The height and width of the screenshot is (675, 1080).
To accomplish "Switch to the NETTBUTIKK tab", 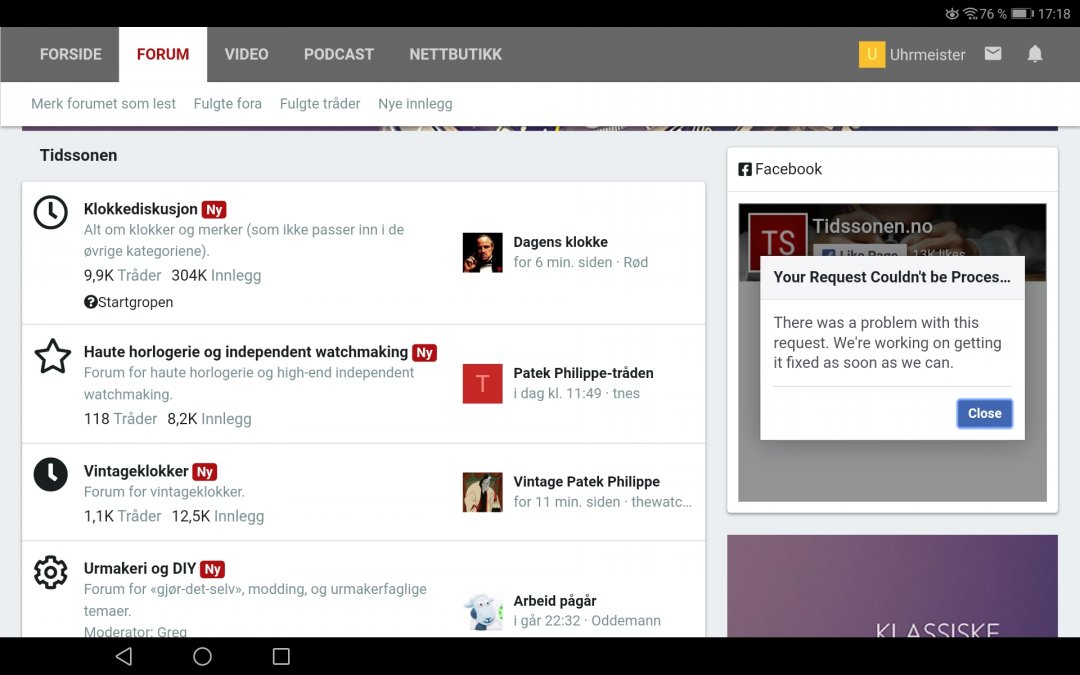I will click(455, 54).
